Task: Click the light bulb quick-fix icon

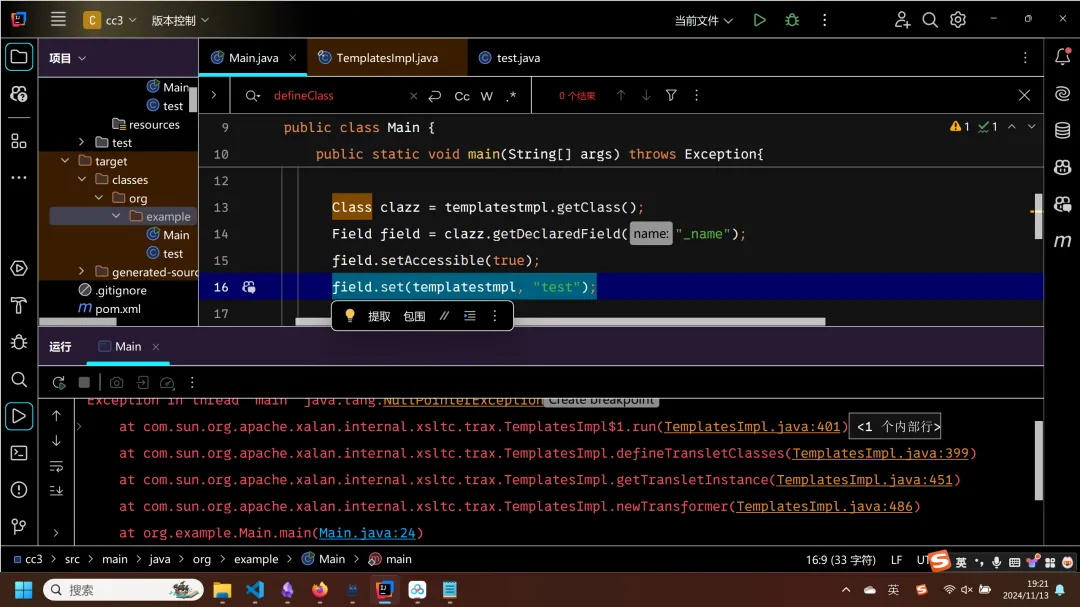Action: 350,316
